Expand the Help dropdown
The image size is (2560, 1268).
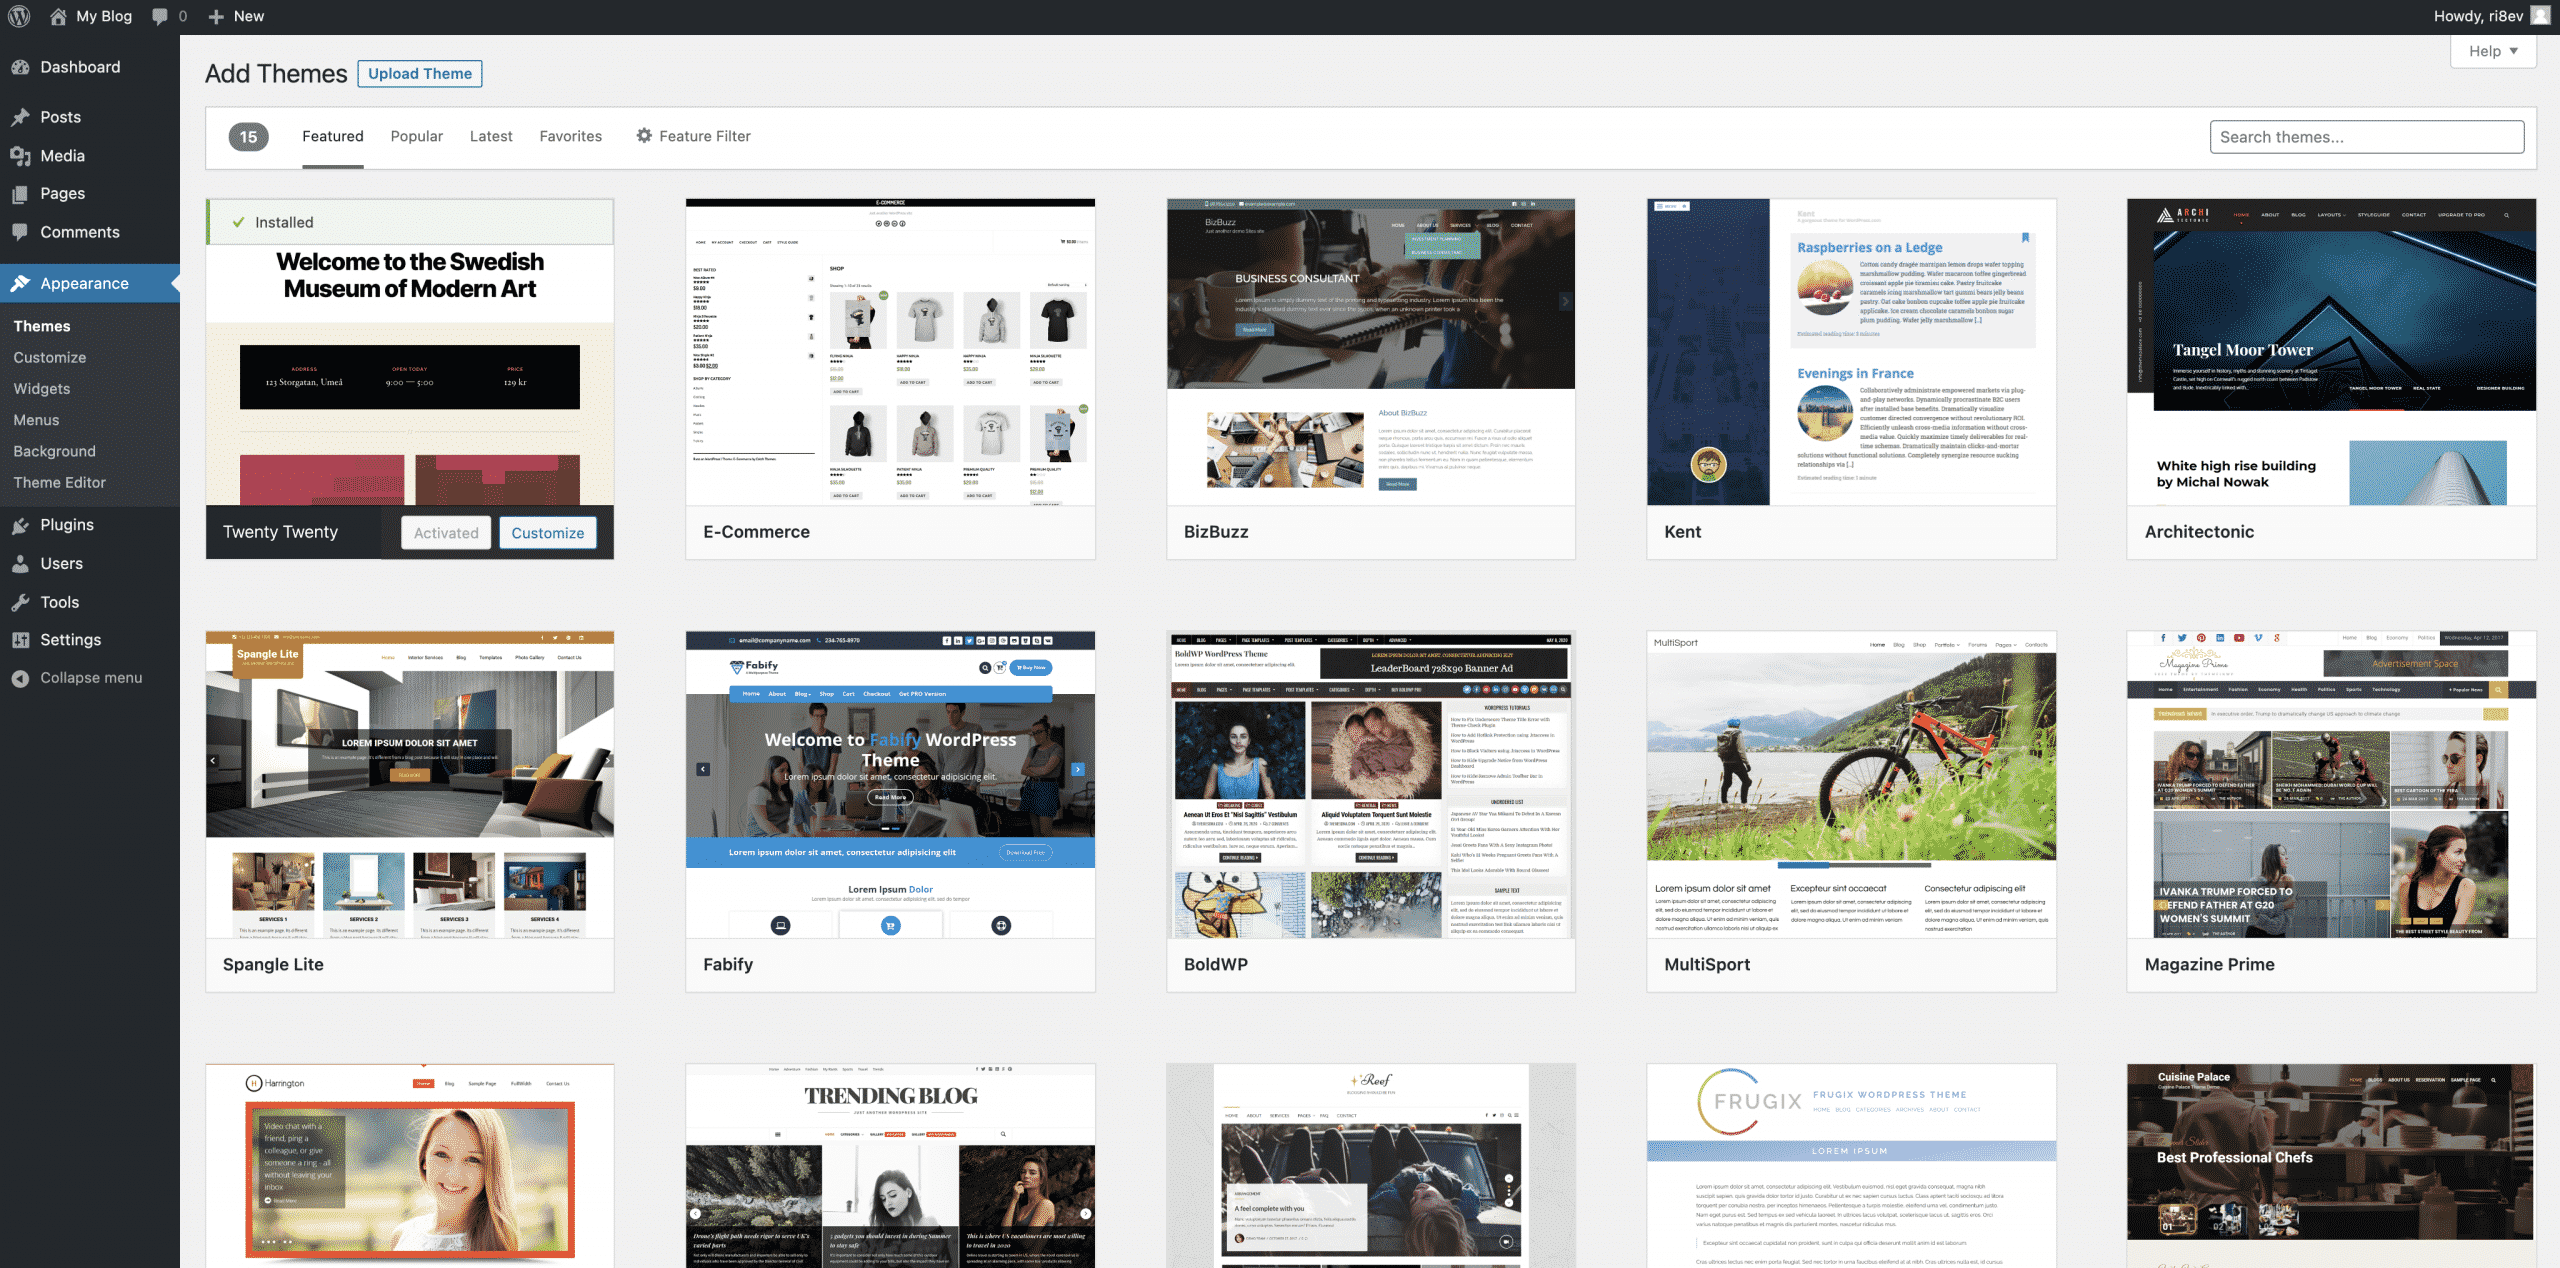tap(2493, 51)
